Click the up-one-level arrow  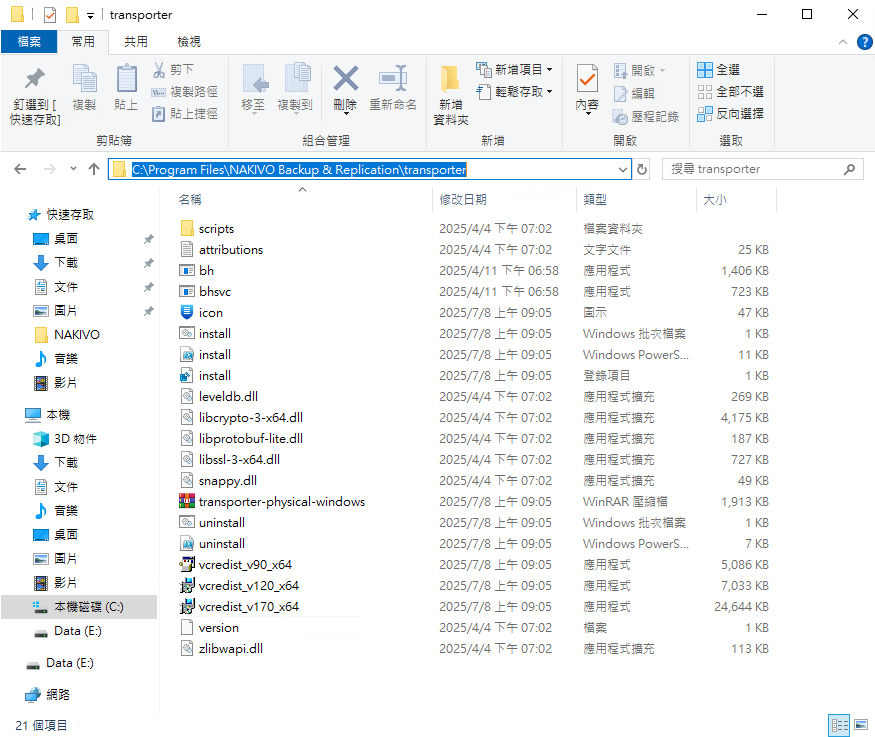(x=94, y=169)
